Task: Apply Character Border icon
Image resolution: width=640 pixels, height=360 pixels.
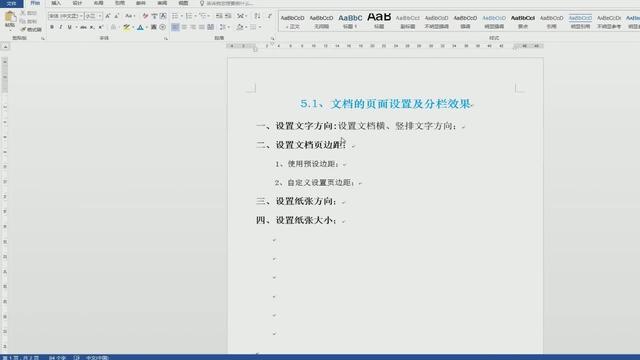Action: pyautogui.click(x=163, y=16)
